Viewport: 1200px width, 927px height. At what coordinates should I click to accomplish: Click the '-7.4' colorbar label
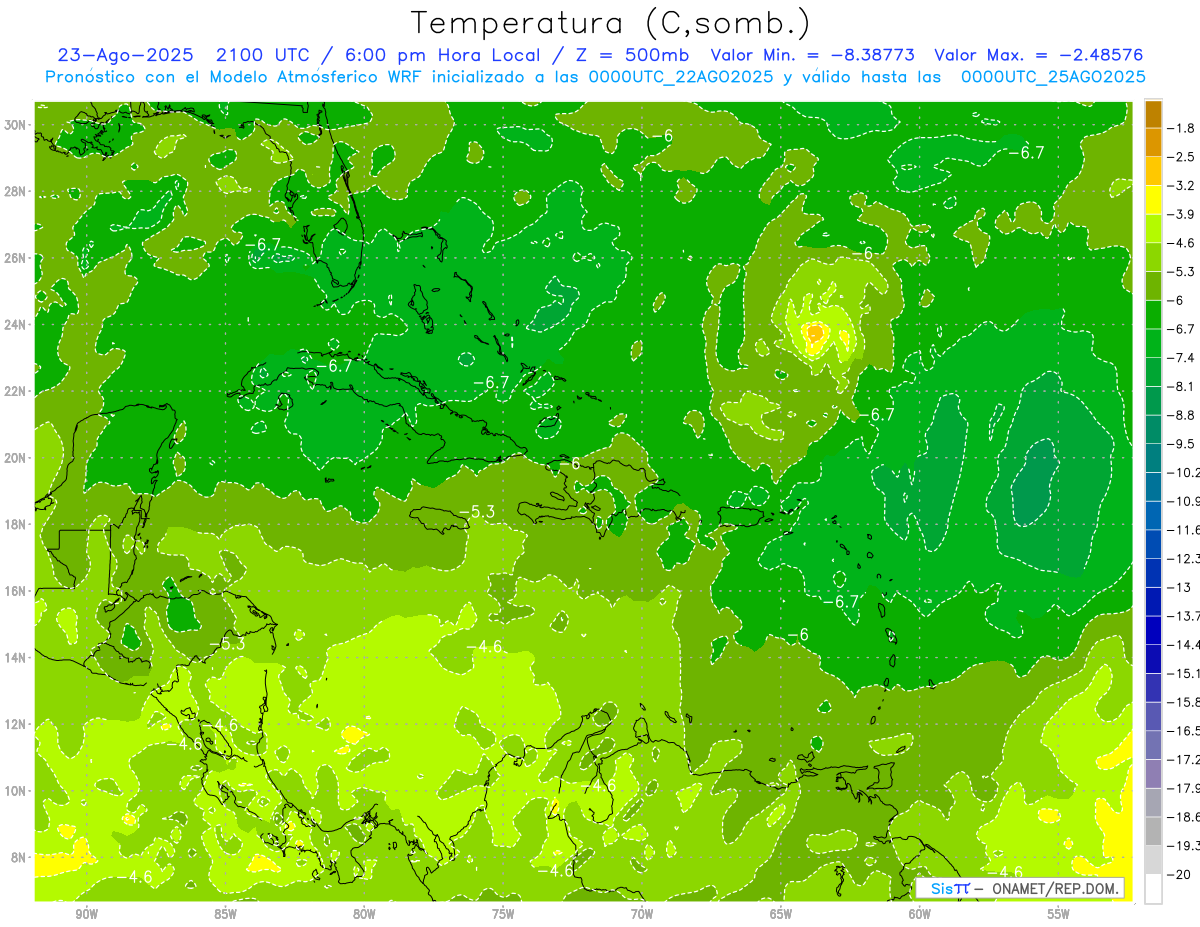tap(1181, 357)
